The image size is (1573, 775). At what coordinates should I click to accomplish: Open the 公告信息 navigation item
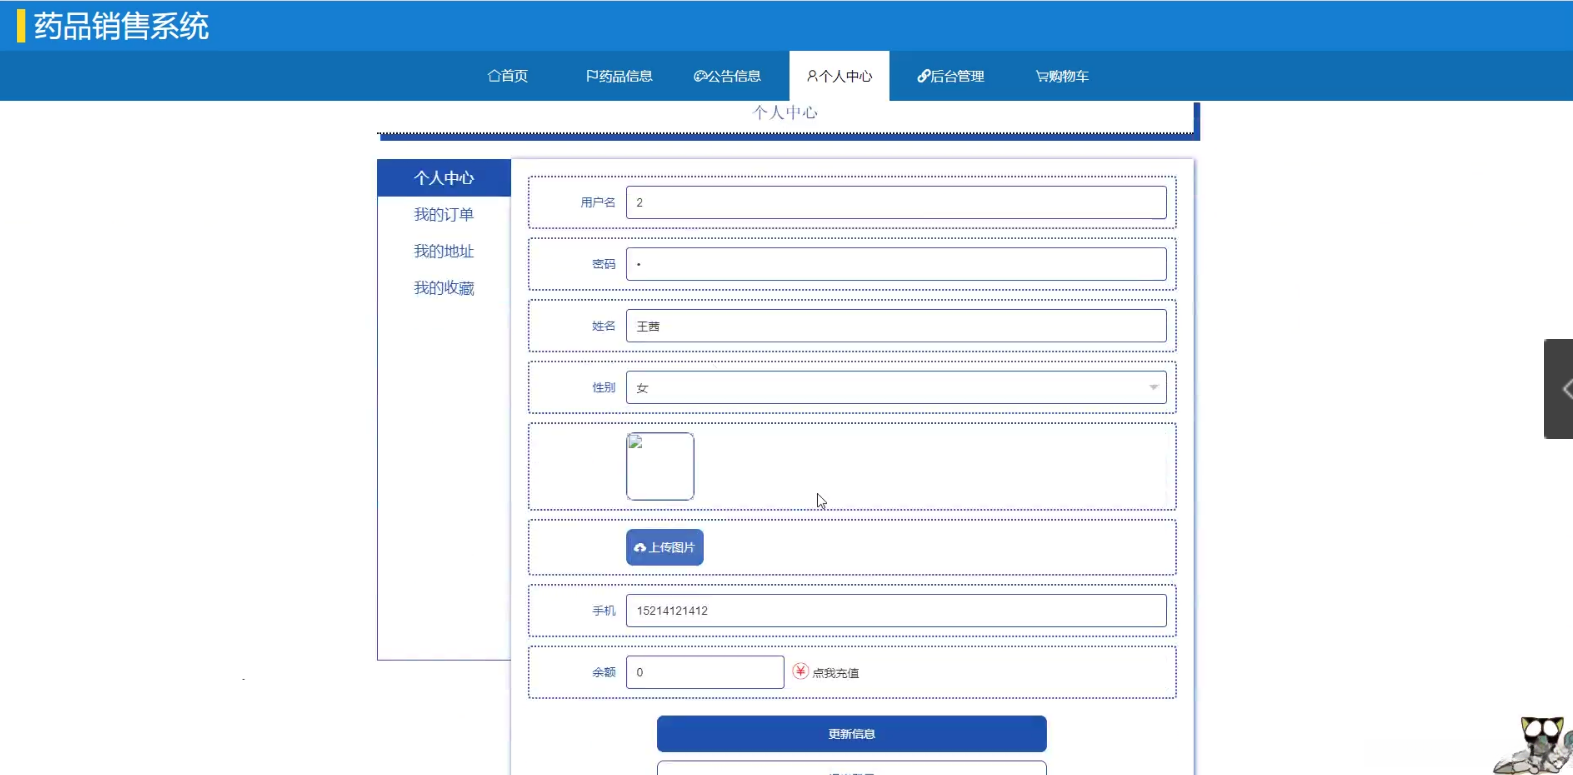coord(727,76)
